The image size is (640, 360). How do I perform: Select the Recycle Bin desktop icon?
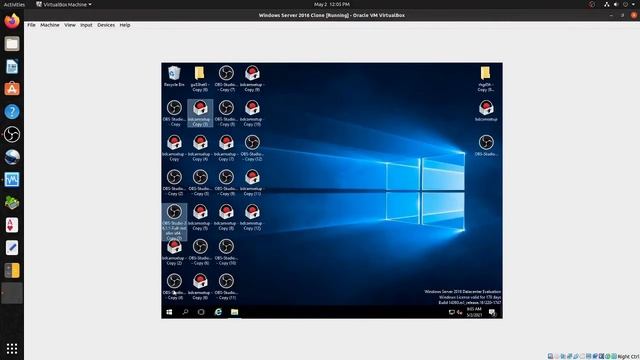pos(174,76)
